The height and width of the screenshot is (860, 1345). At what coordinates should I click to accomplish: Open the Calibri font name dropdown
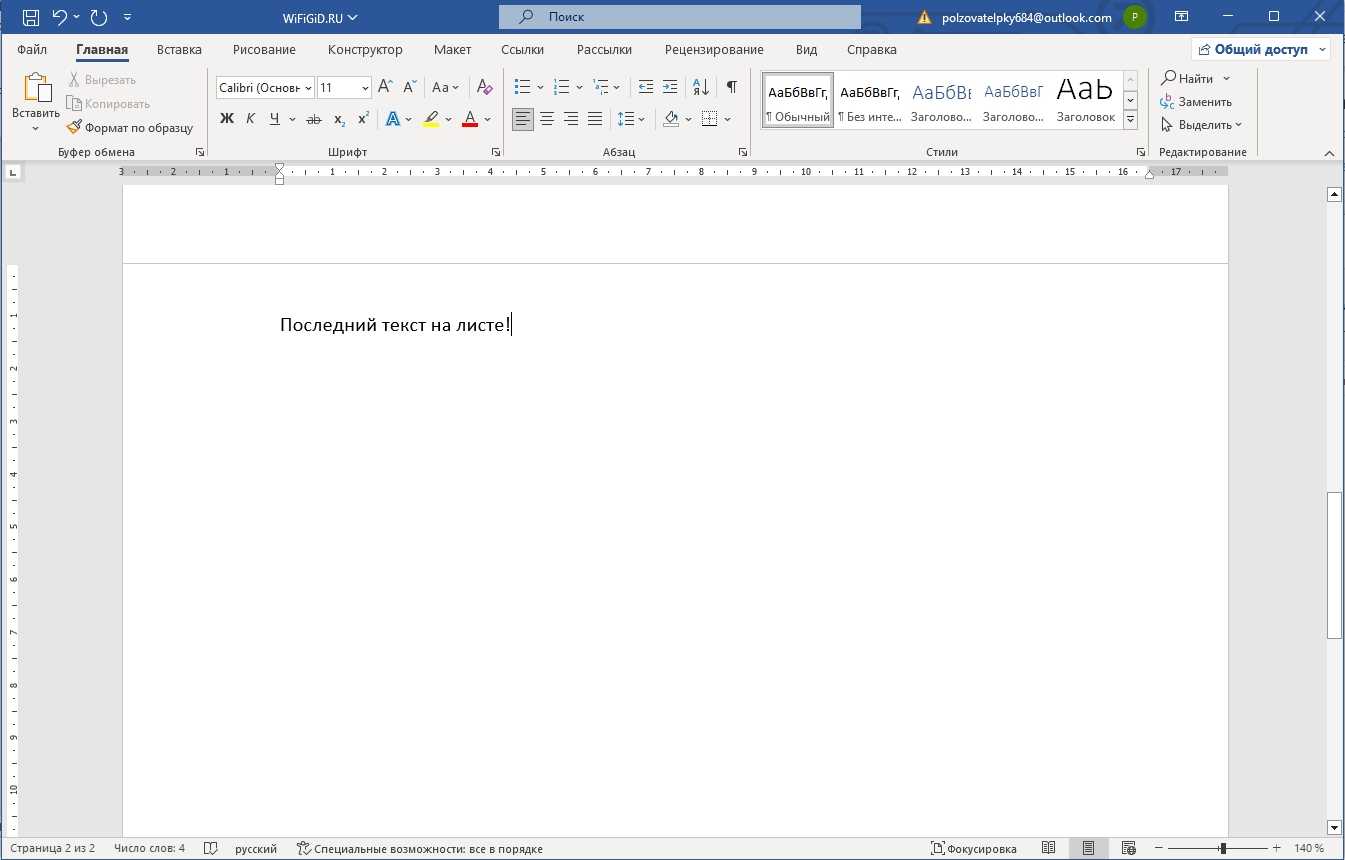[x=308, y=88]
